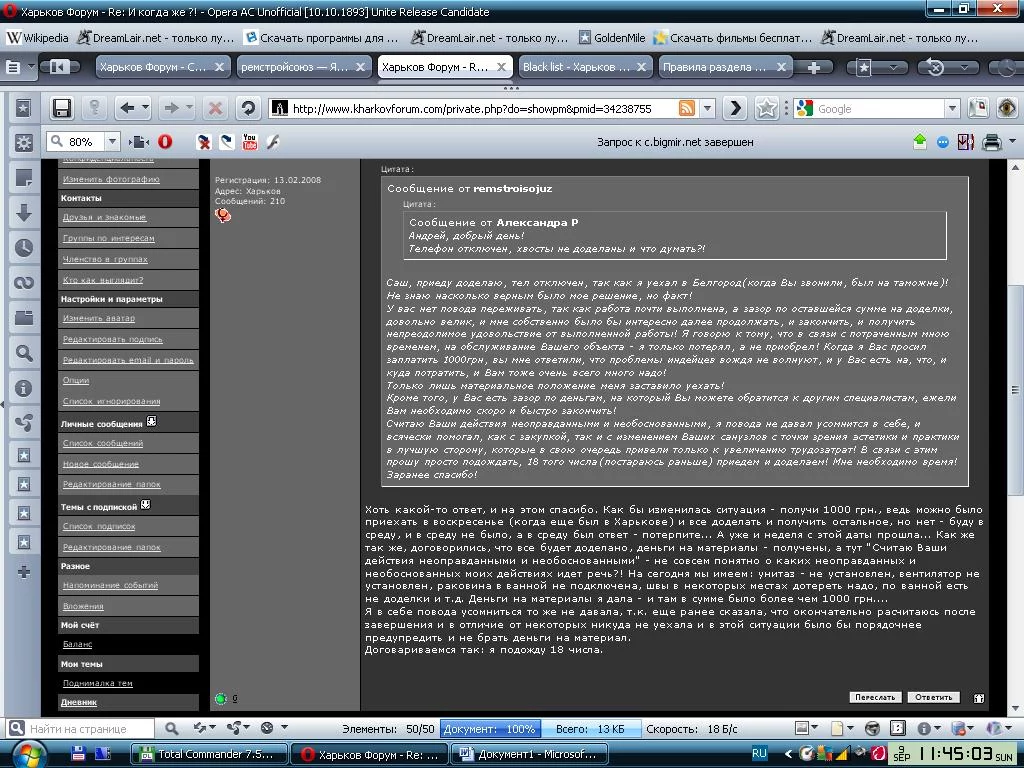The width and height of the screenshot is (1024, 768).
Task: Open Поднималка тем link
Action: pyautogui.click(x=97, y=683)
